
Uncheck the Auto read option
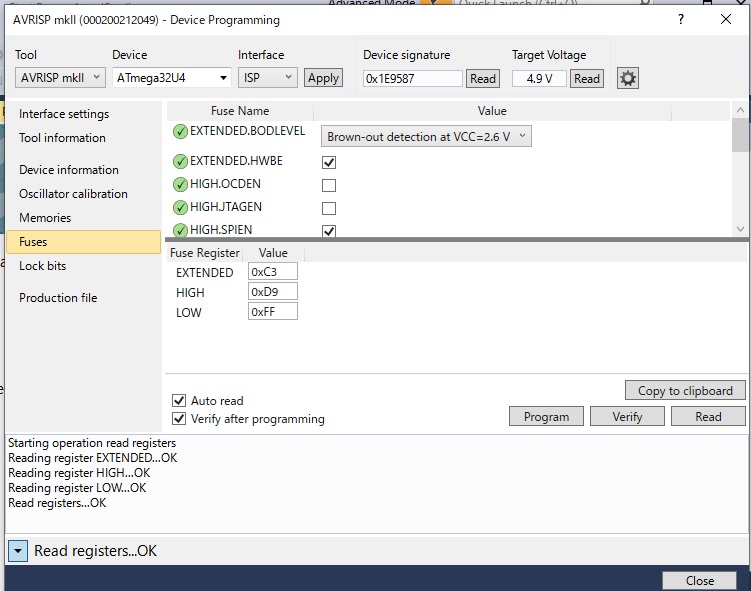click(x=179, y=400)
